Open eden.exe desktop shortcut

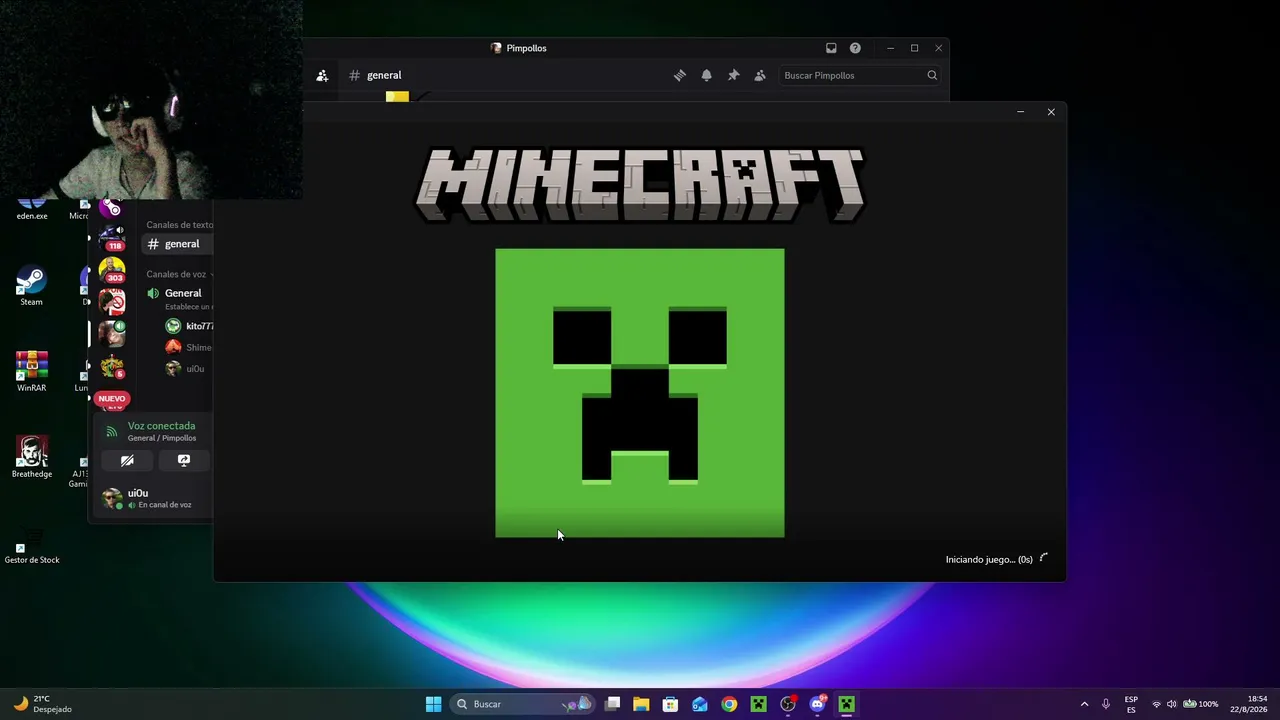(x=32, y=210)
